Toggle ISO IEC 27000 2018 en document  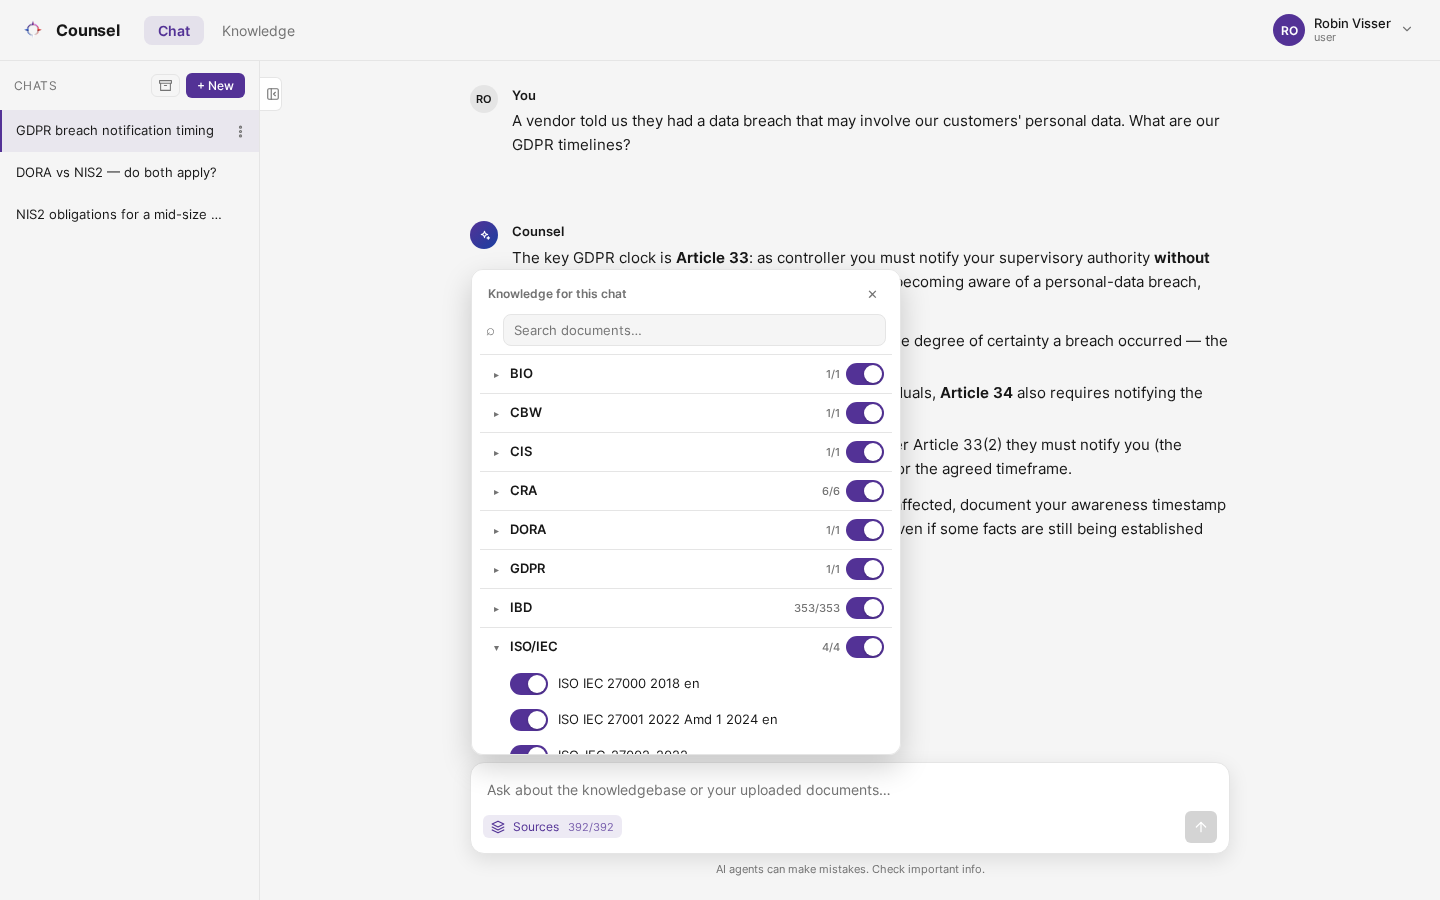point(529,684)
